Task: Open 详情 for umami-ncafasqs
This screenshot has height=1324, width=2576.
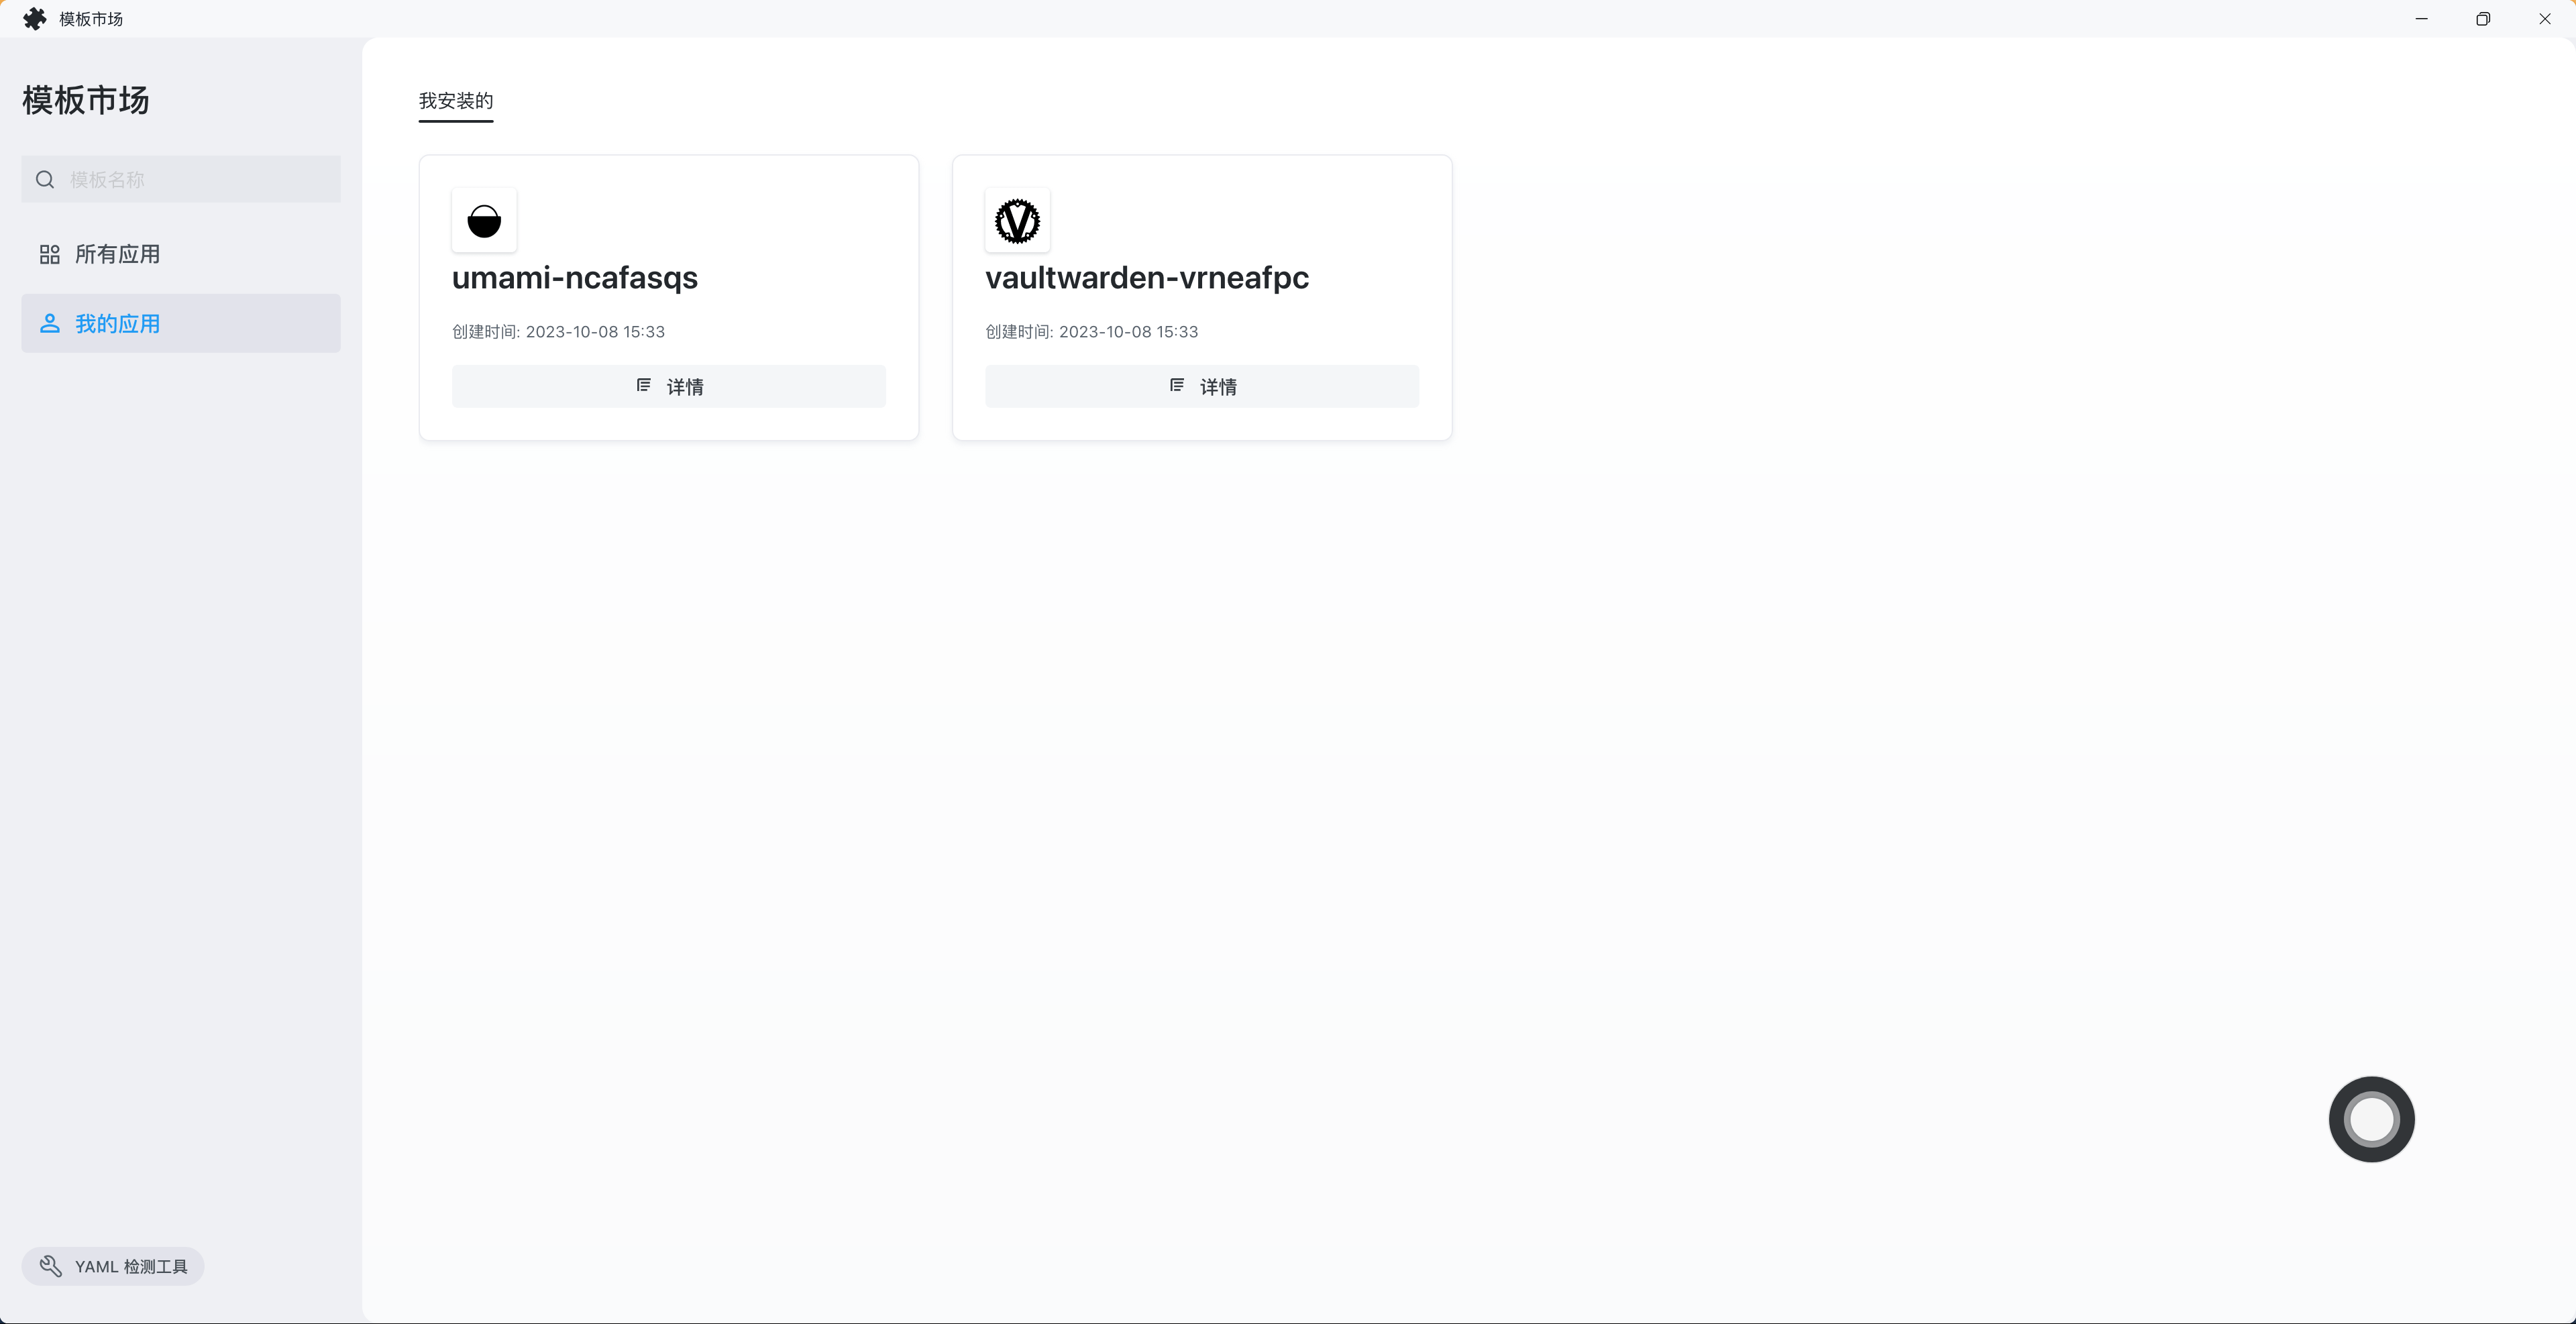Action: click(x=668, y=387)
